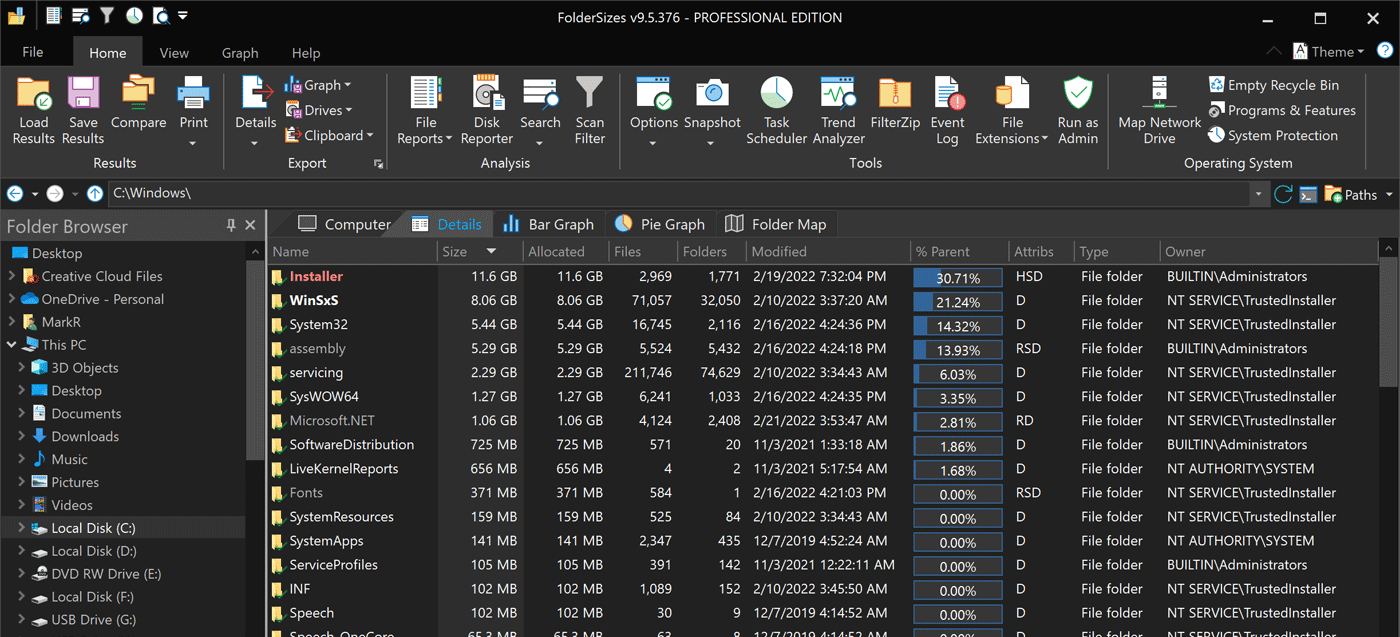Viewport: 1400px width, 637px height.
Task: Click the Save Results floppy icon
Action: [83, 93]
